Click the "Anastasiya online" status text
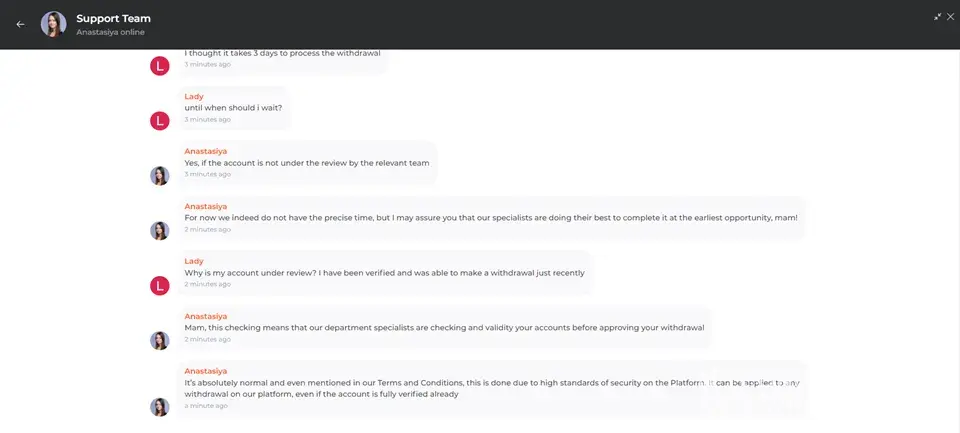 click(110, 32)
